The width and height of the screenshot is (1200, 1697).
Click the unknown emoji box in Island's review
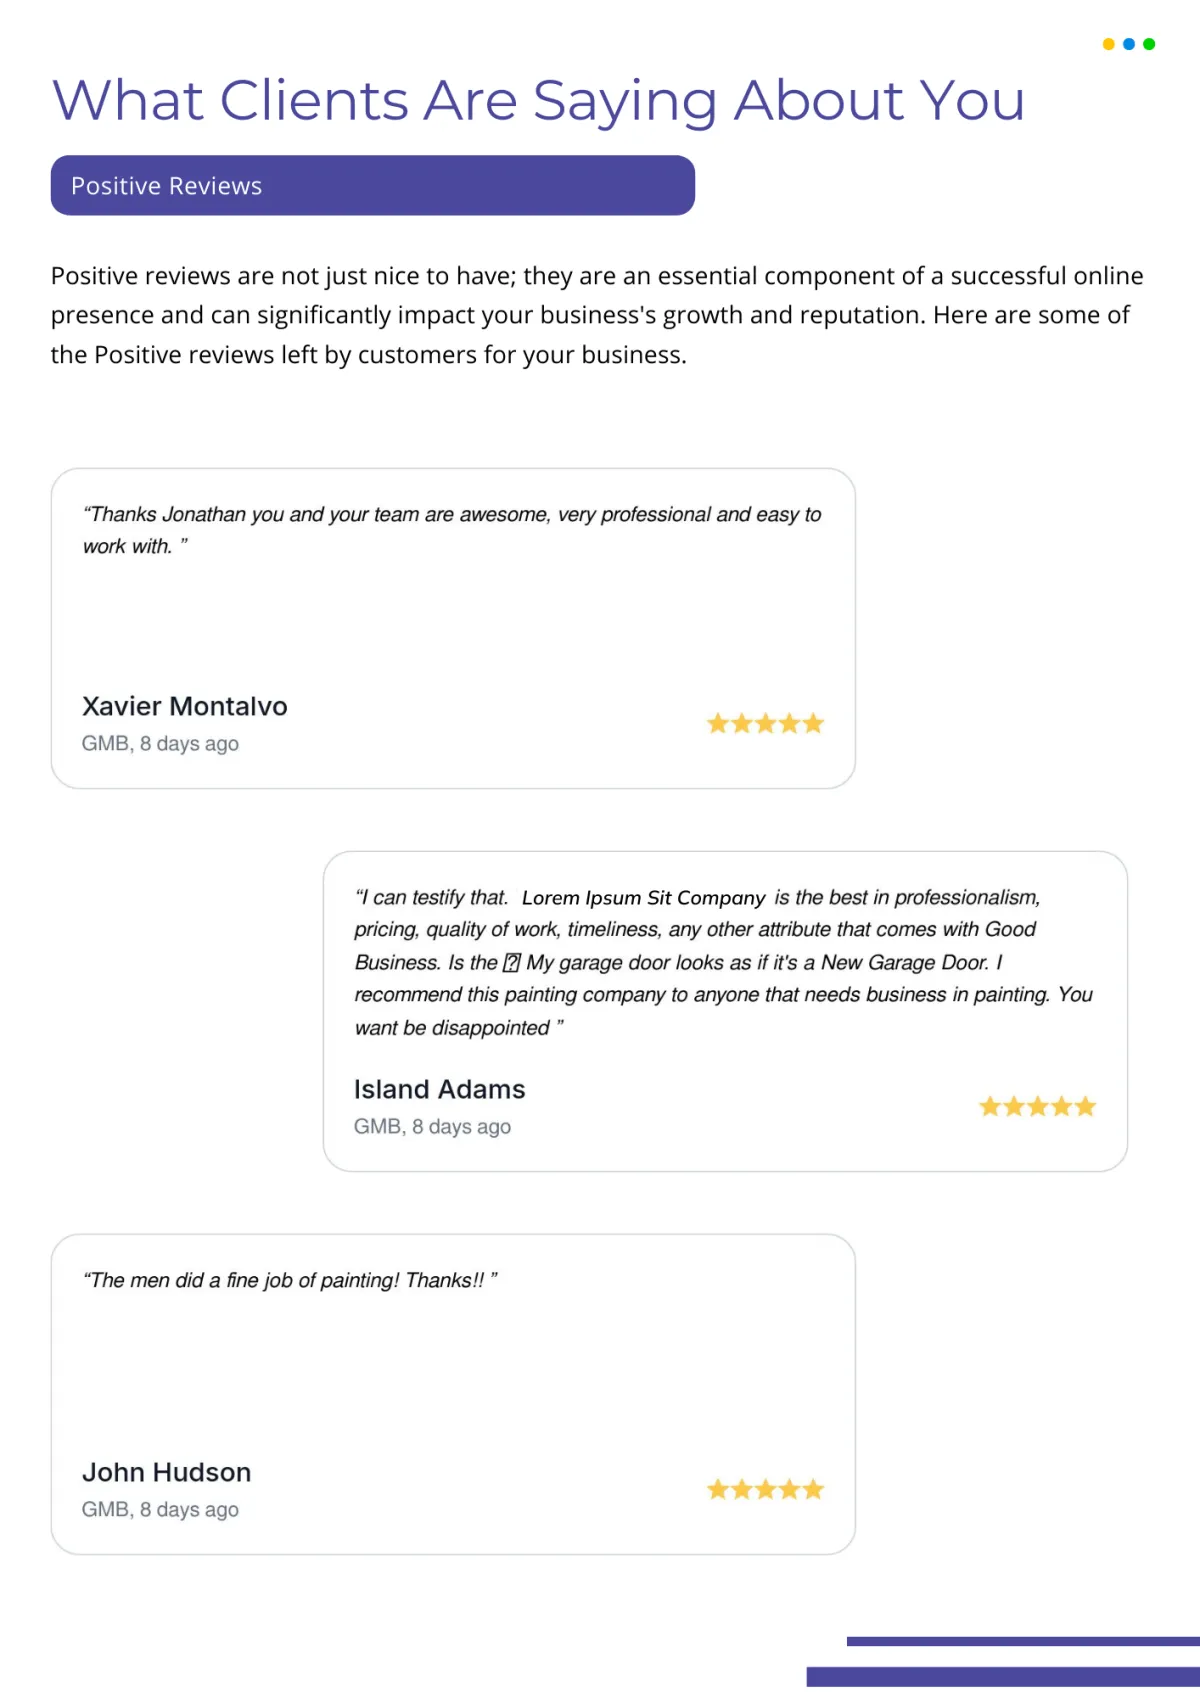click(512, 962)
